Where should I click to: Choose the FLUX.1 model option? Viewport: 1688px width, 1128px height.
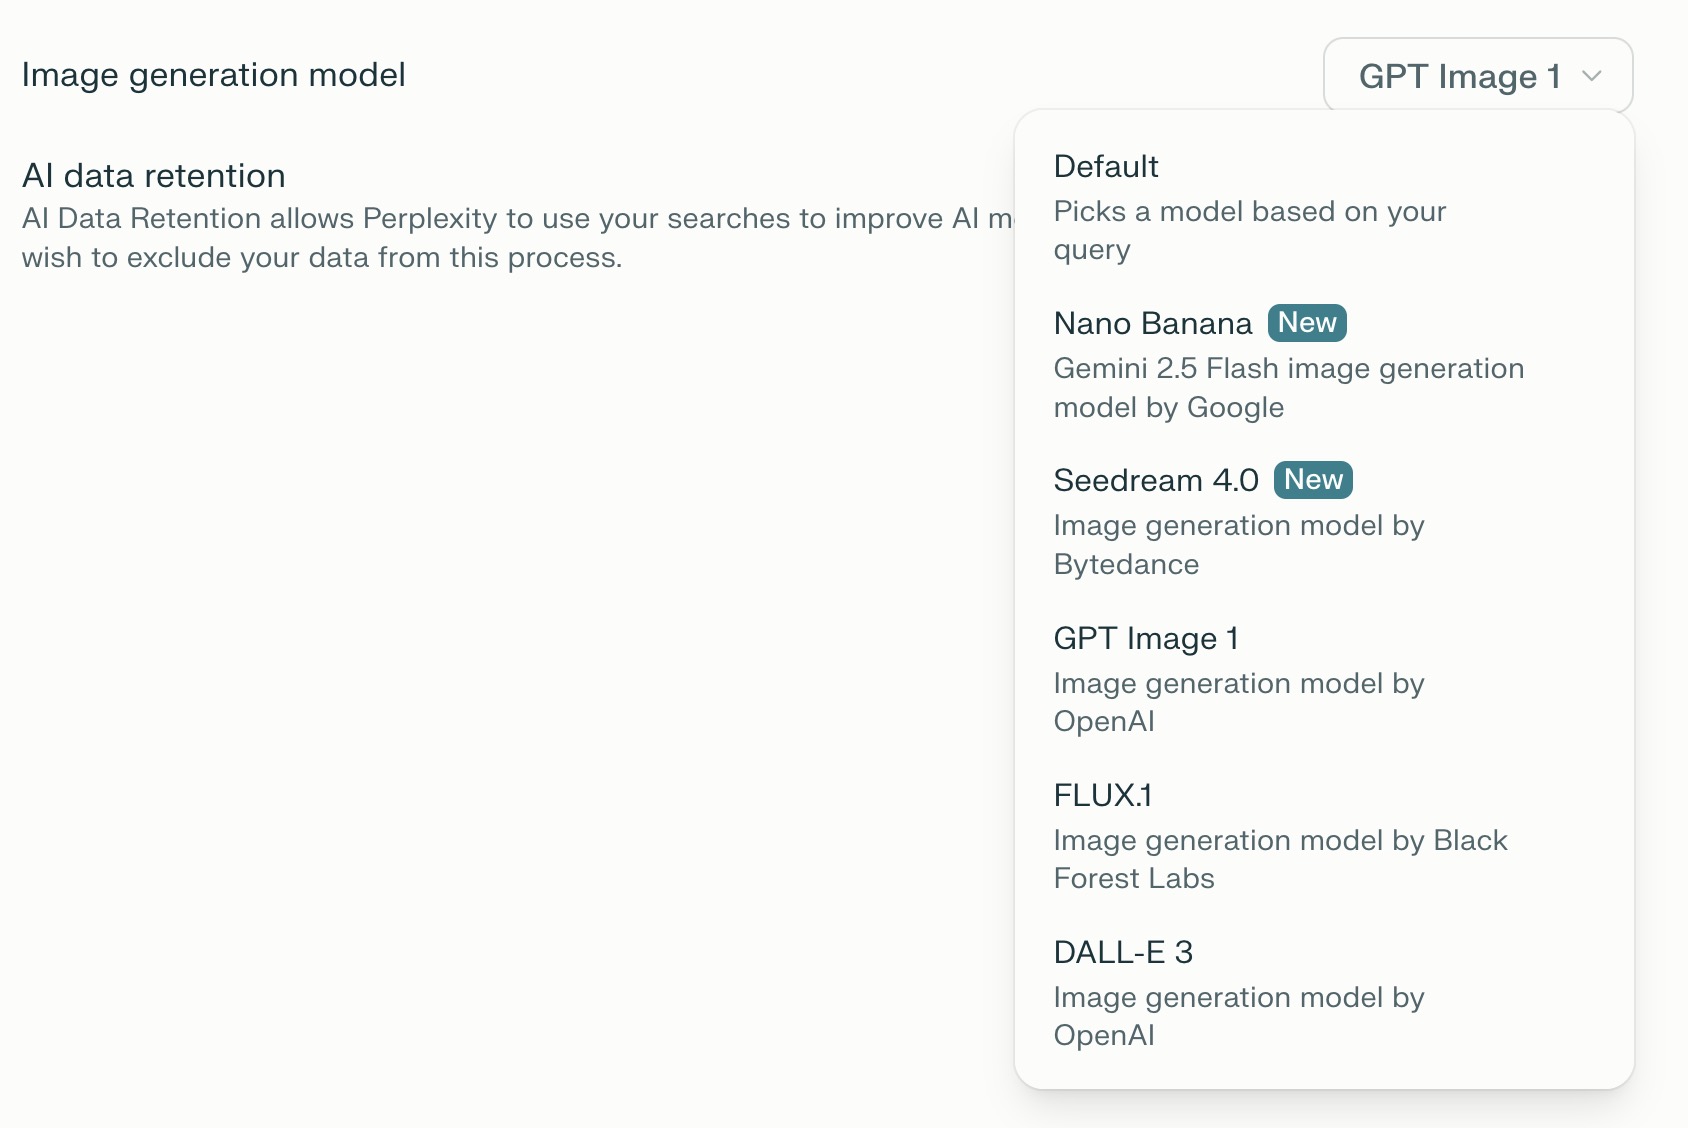(x=1103, y=795)
